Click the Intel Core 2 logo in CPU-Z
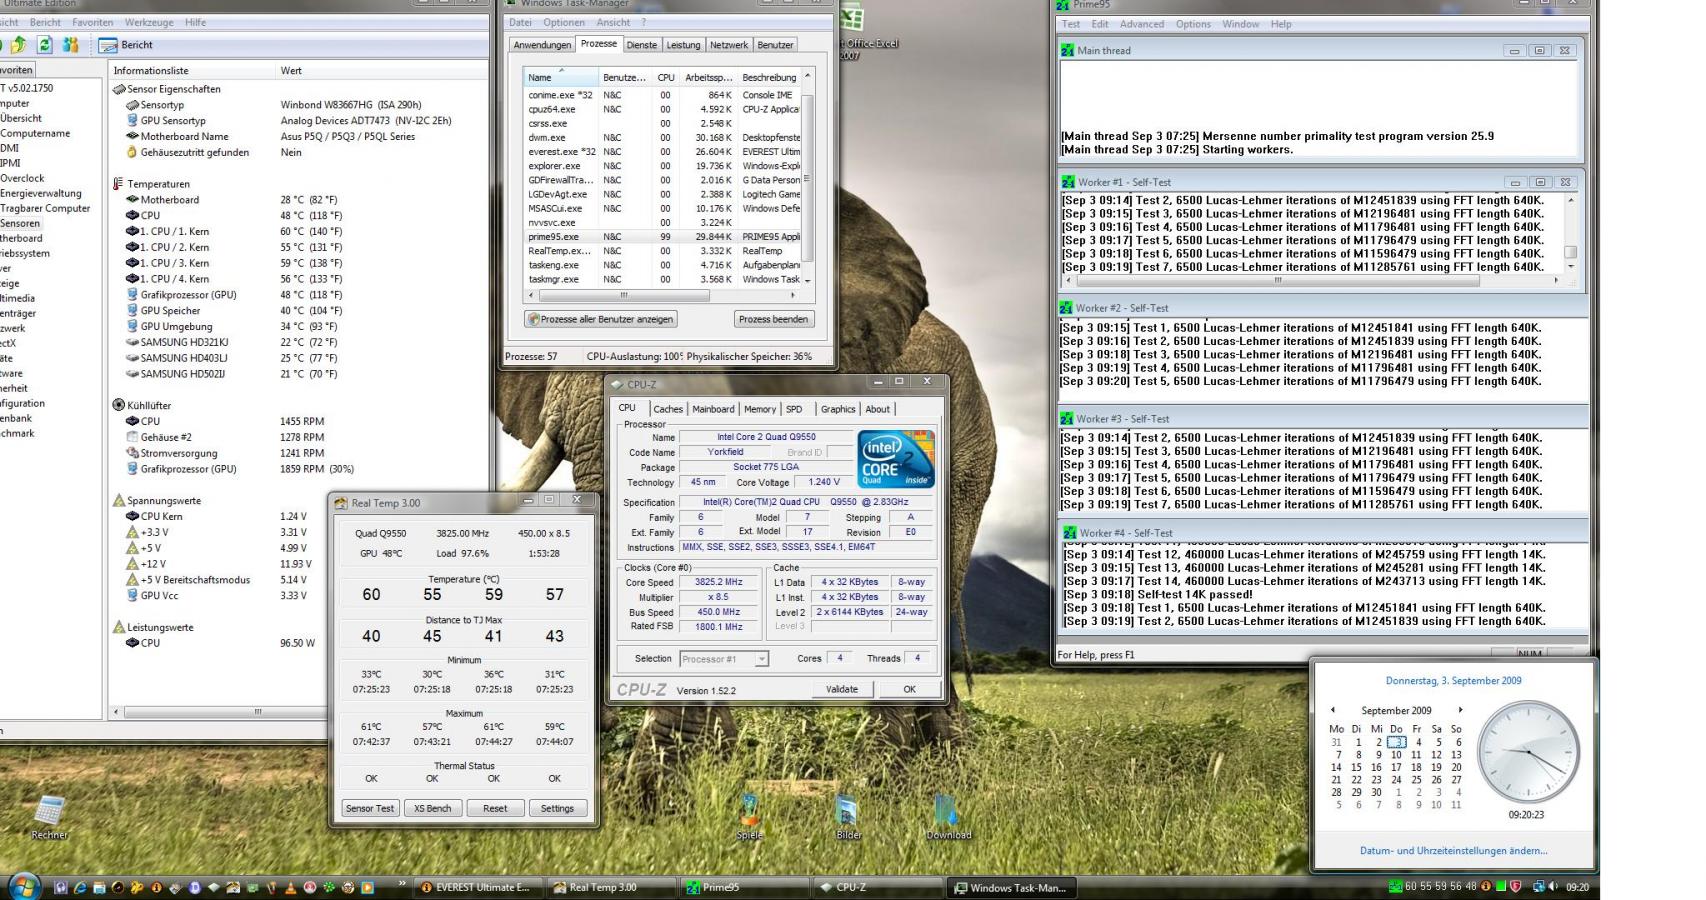Image resolution: width=1706 pixels, height=900 pixels. point(896,459)
